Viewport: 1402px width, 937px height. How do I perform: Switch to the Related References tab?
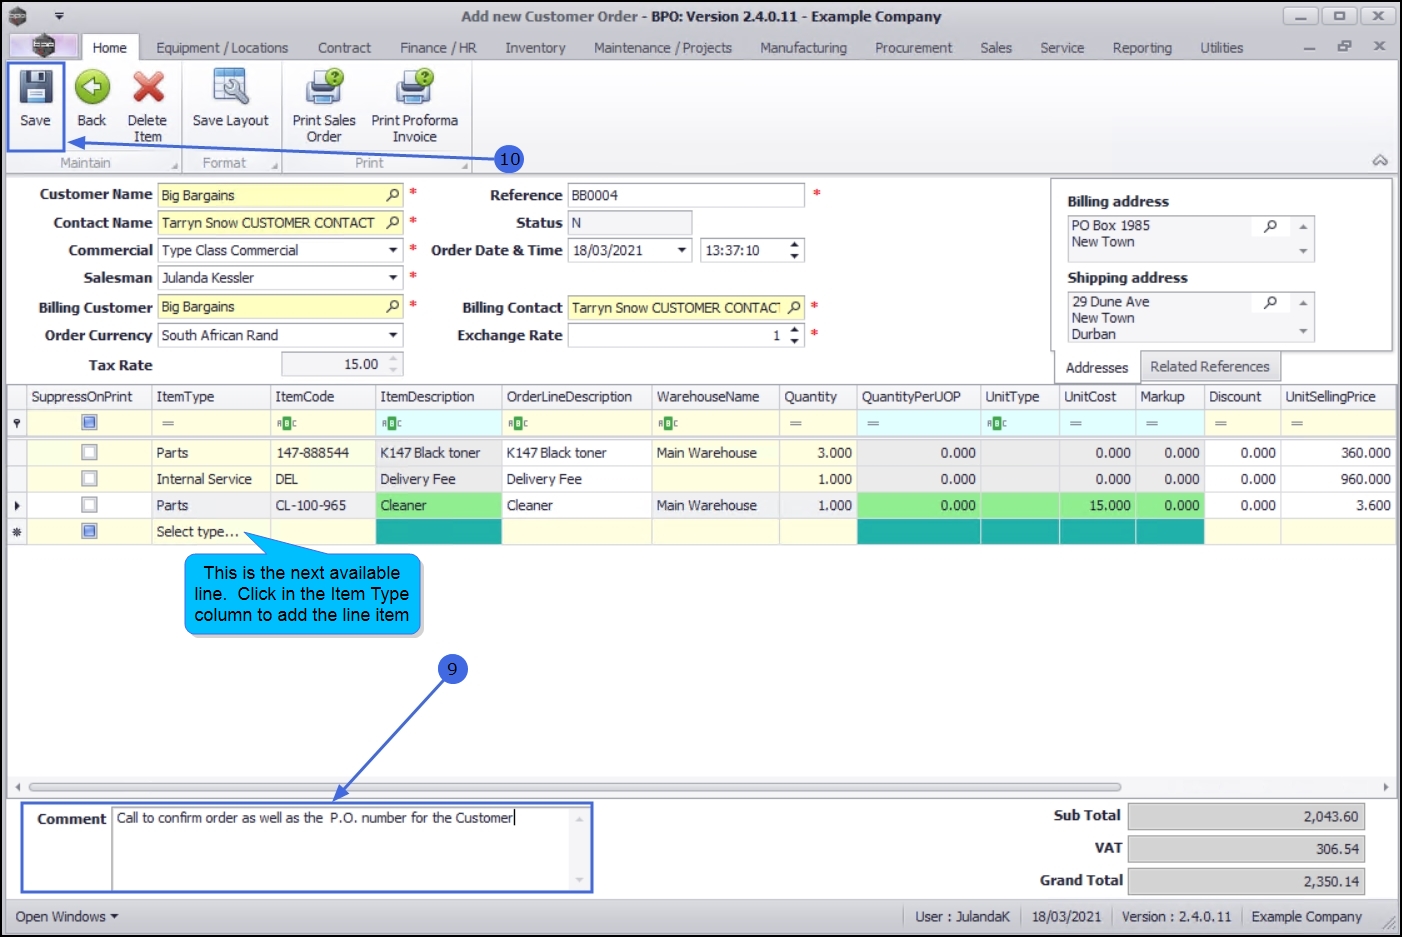click(x=1209, y=367)
